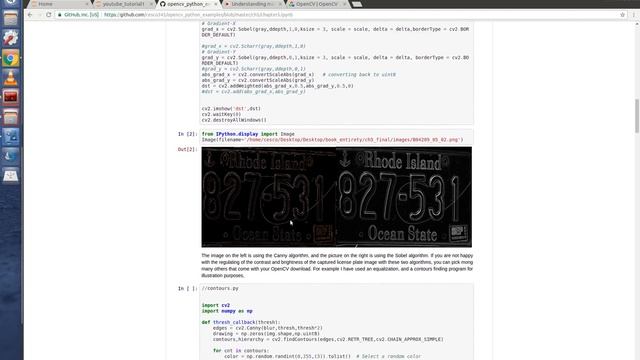Click the page vertical scrollbar thumb
Screen dimensions: 640x360
(636, 116)
